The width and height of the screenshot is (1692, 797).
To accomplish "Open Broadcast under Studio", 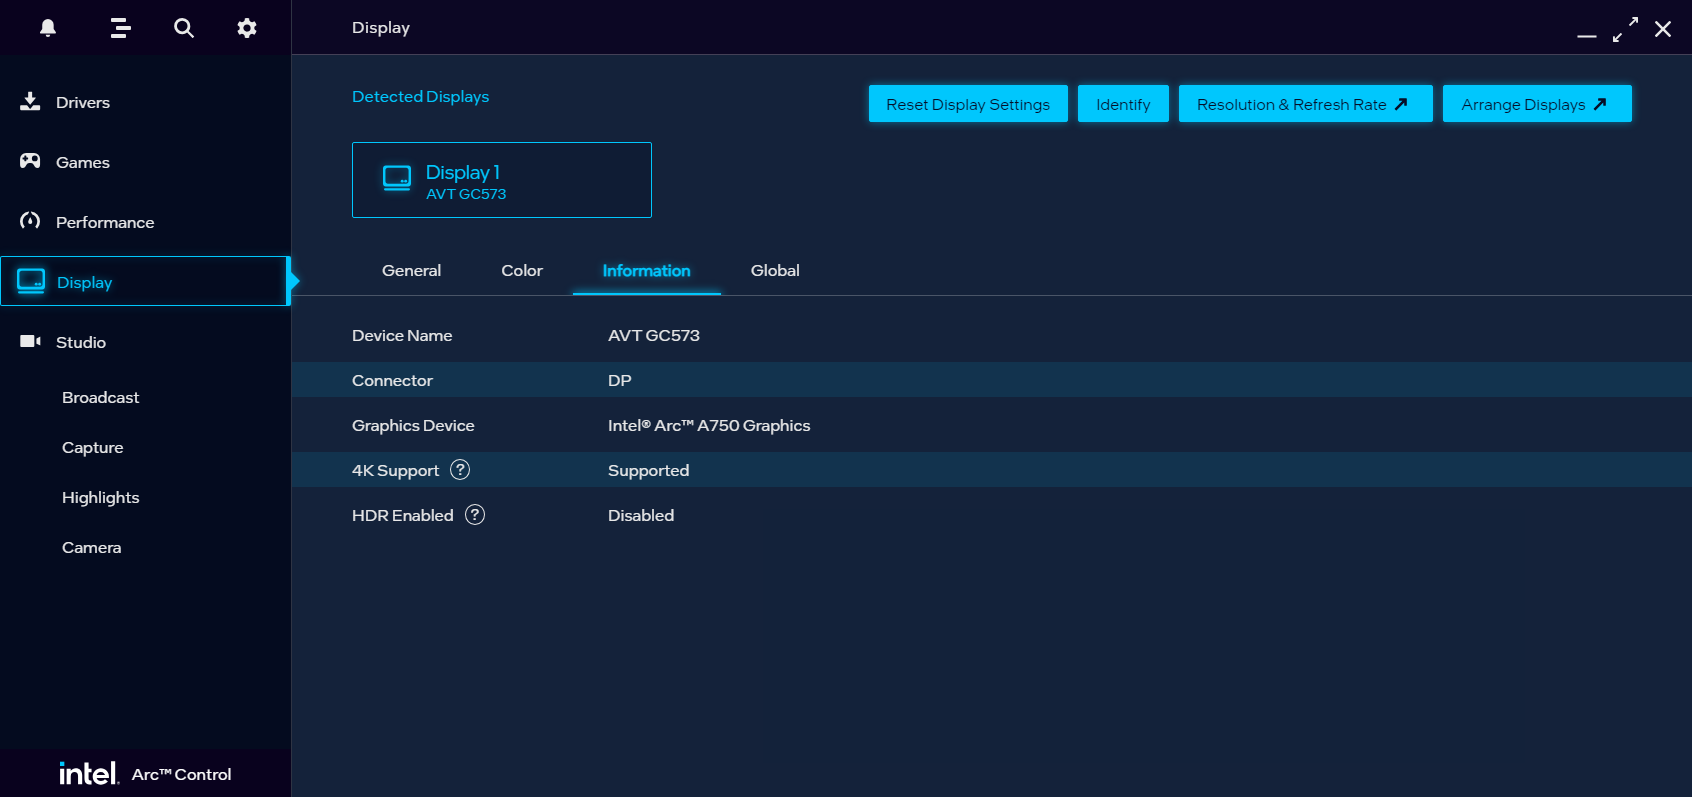I will point(100,397).
